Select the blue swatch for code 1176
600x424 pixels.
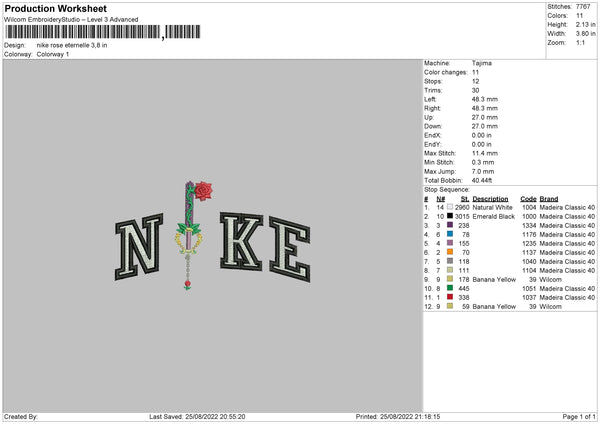pos(450,234)
